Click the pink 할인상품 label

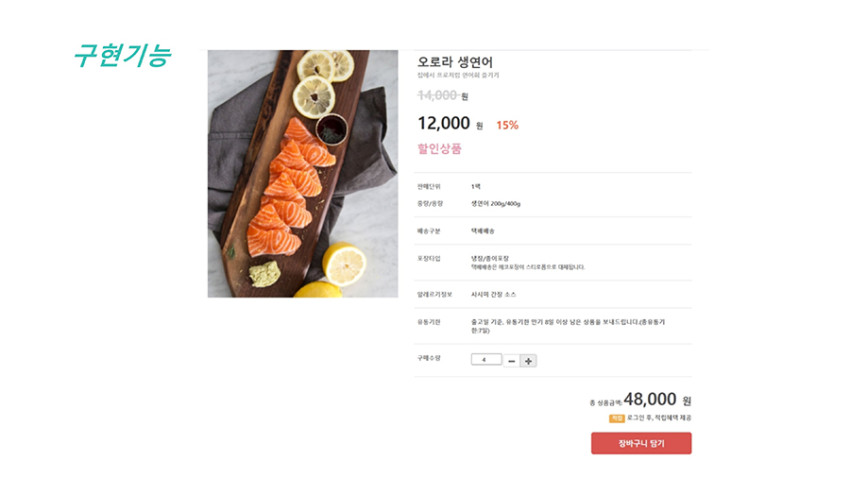pyautogui.click(x=439, y=149)
